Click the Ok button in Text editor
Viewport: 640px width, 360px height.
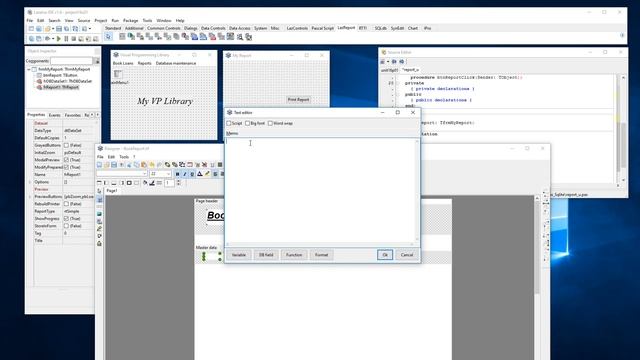pos(385,255)
